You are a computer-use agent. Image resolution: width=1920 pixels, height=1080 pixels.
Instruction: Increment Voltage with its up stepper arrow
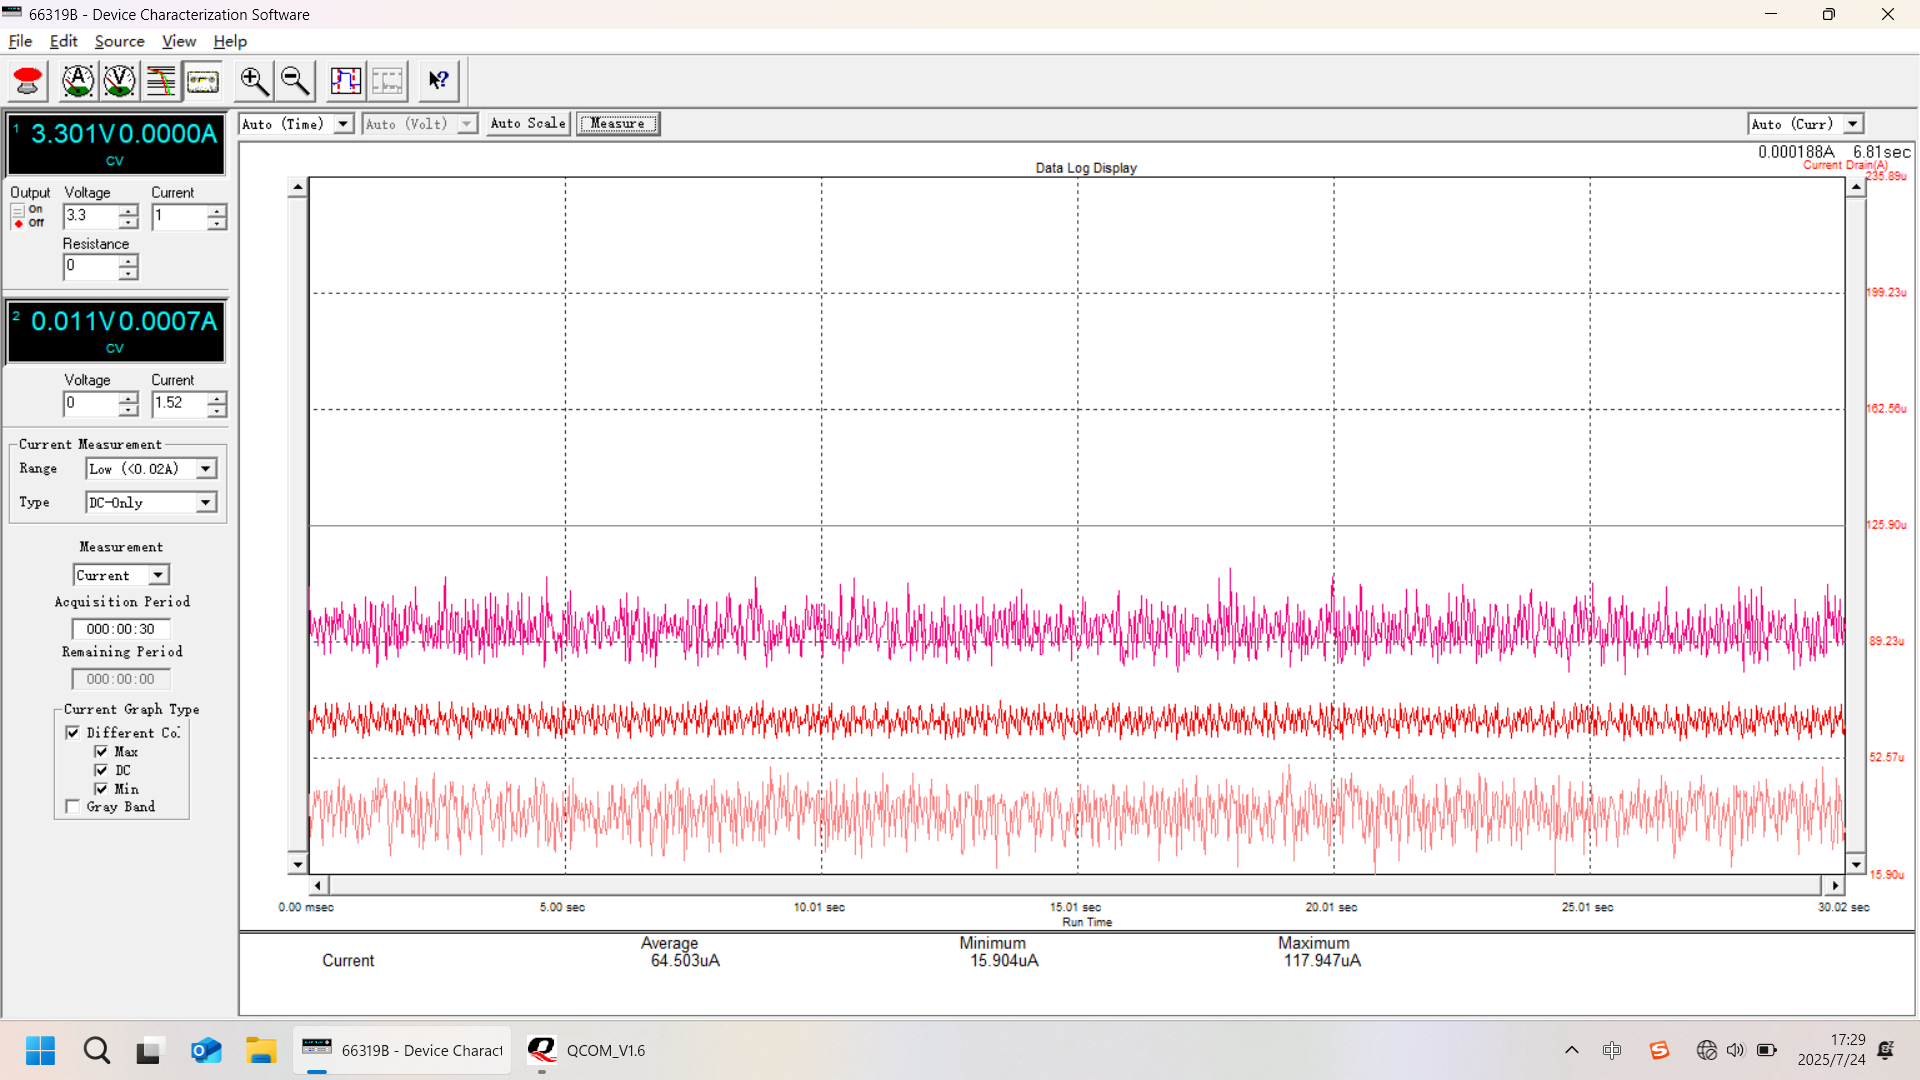pos(128,211)
